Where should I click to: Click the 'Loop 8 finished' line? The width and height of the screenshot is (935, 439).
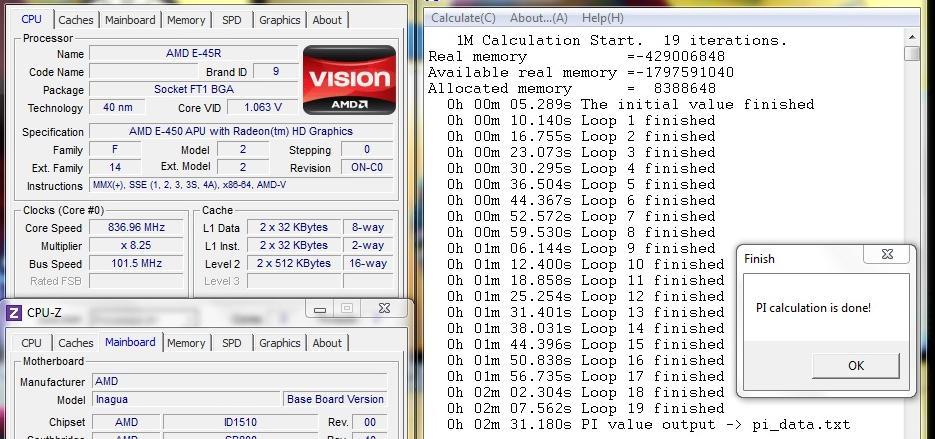(581, 233)
